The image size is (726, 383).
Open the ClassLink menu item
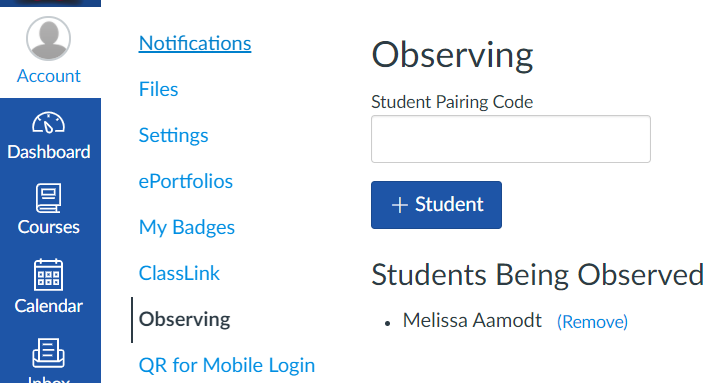pos(179,273)
